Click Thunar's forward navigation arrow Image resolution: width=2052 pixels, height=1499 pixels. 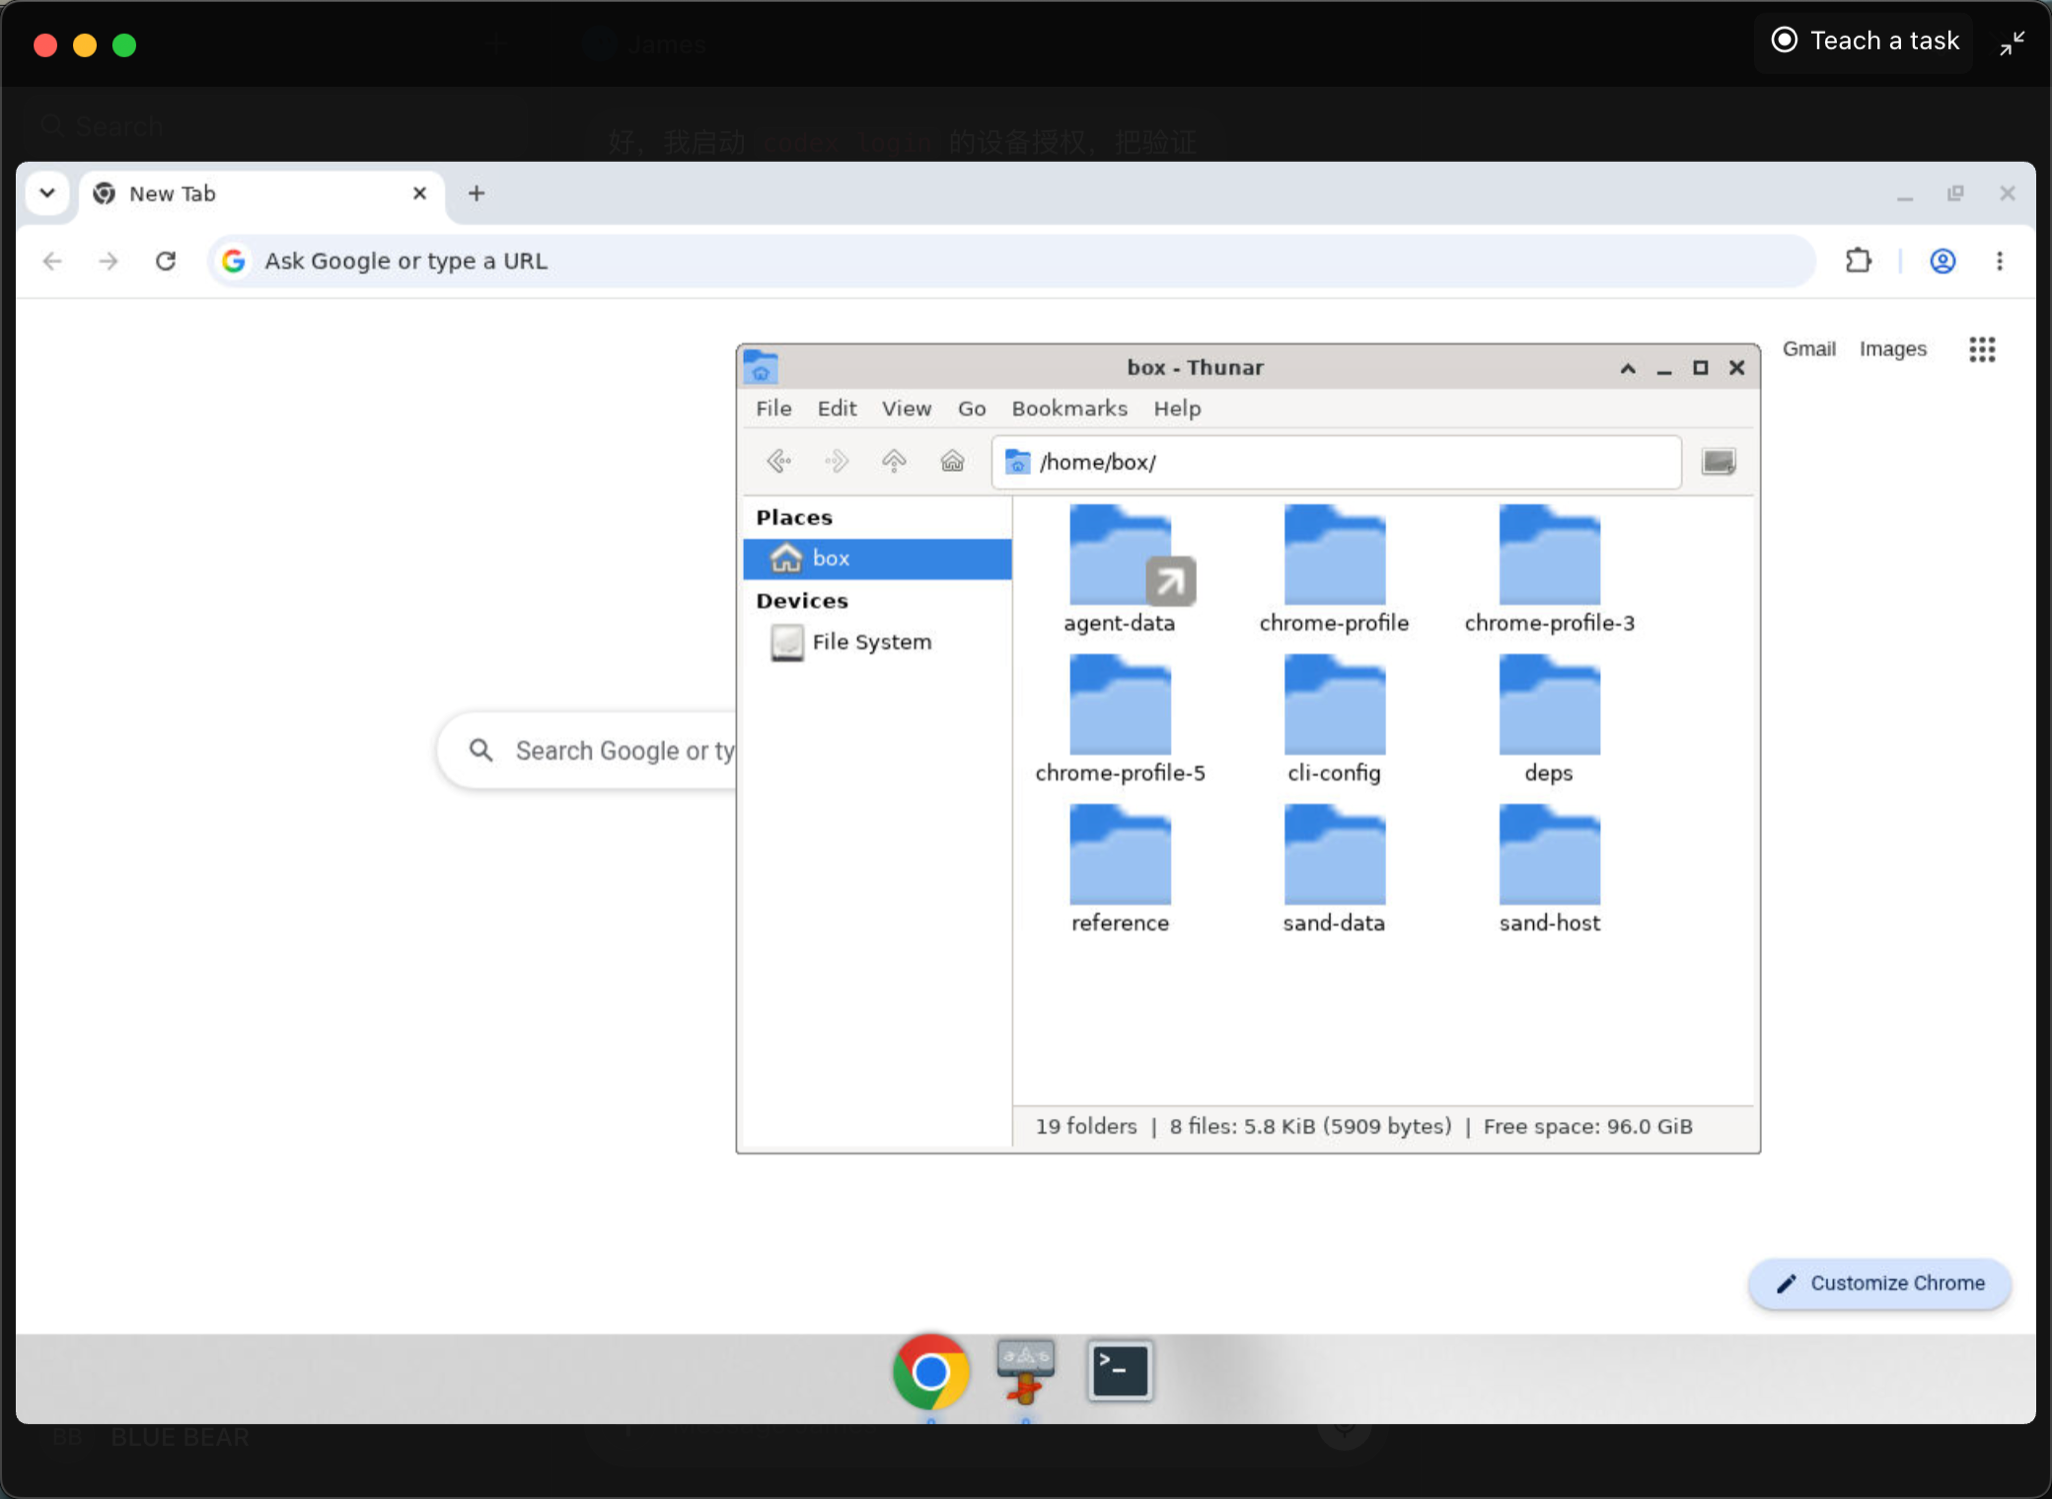pyautogui.click(x=836, y=461)
